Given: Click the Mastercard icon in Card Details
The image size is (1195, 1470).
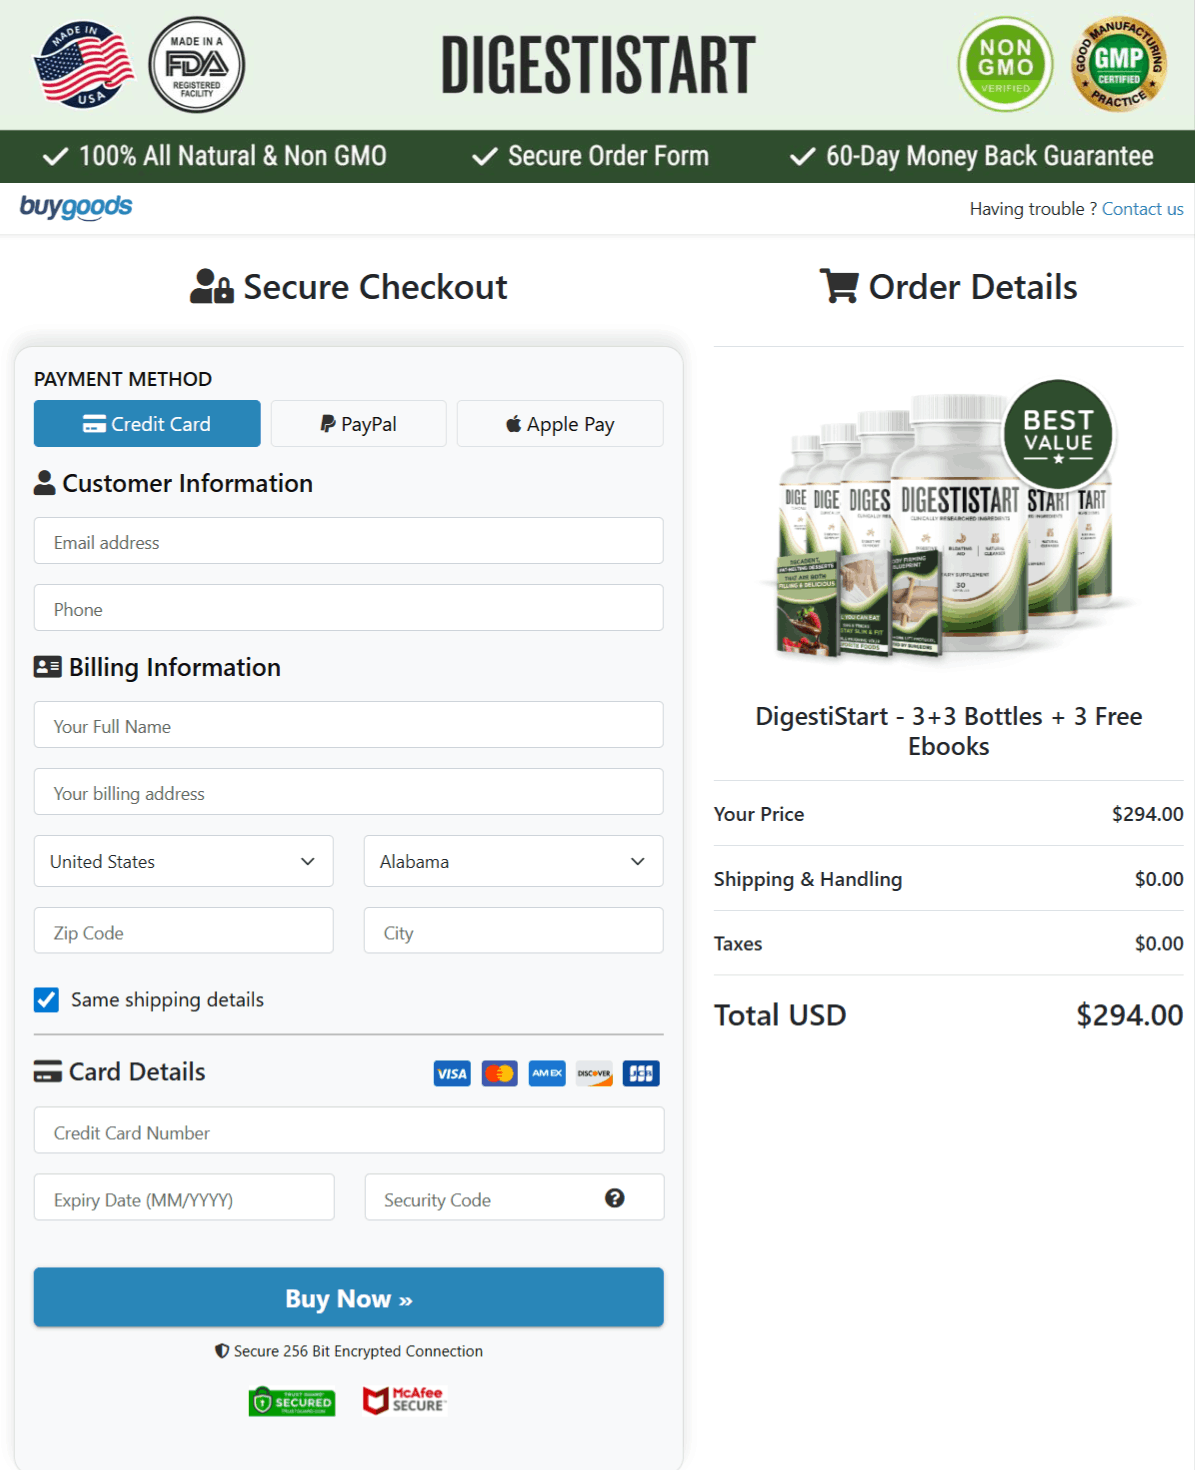Looking at the screenshot, I should pos(499,1073).
